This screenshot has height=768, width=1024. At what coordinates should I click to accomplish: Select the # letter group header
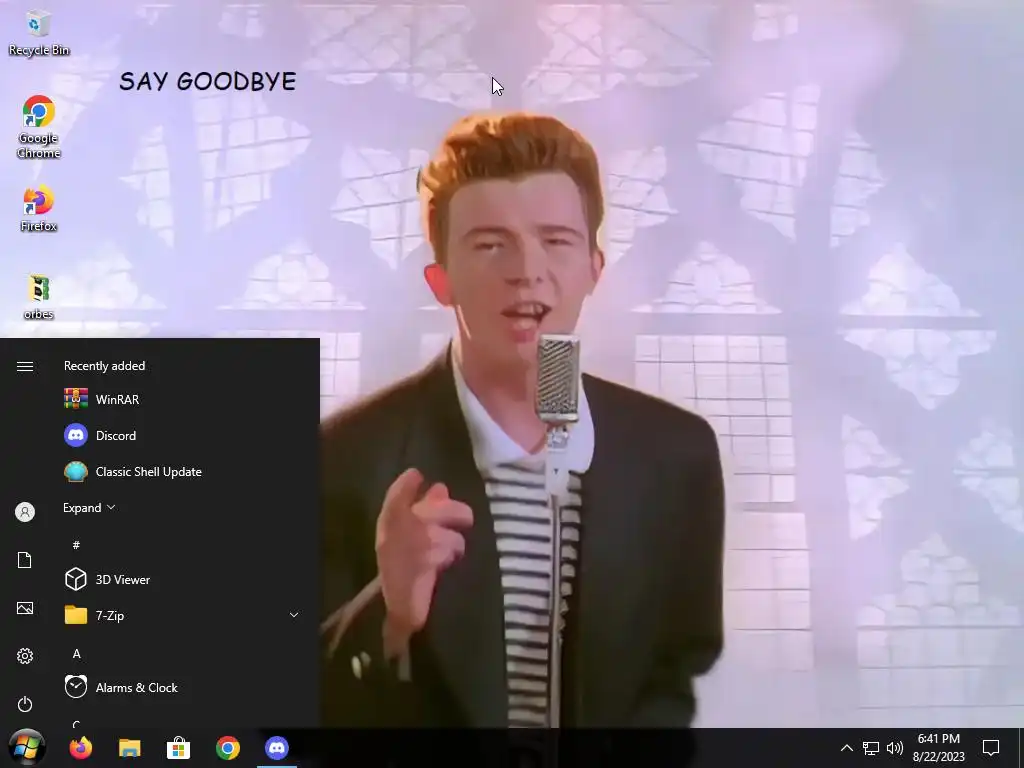76,545
